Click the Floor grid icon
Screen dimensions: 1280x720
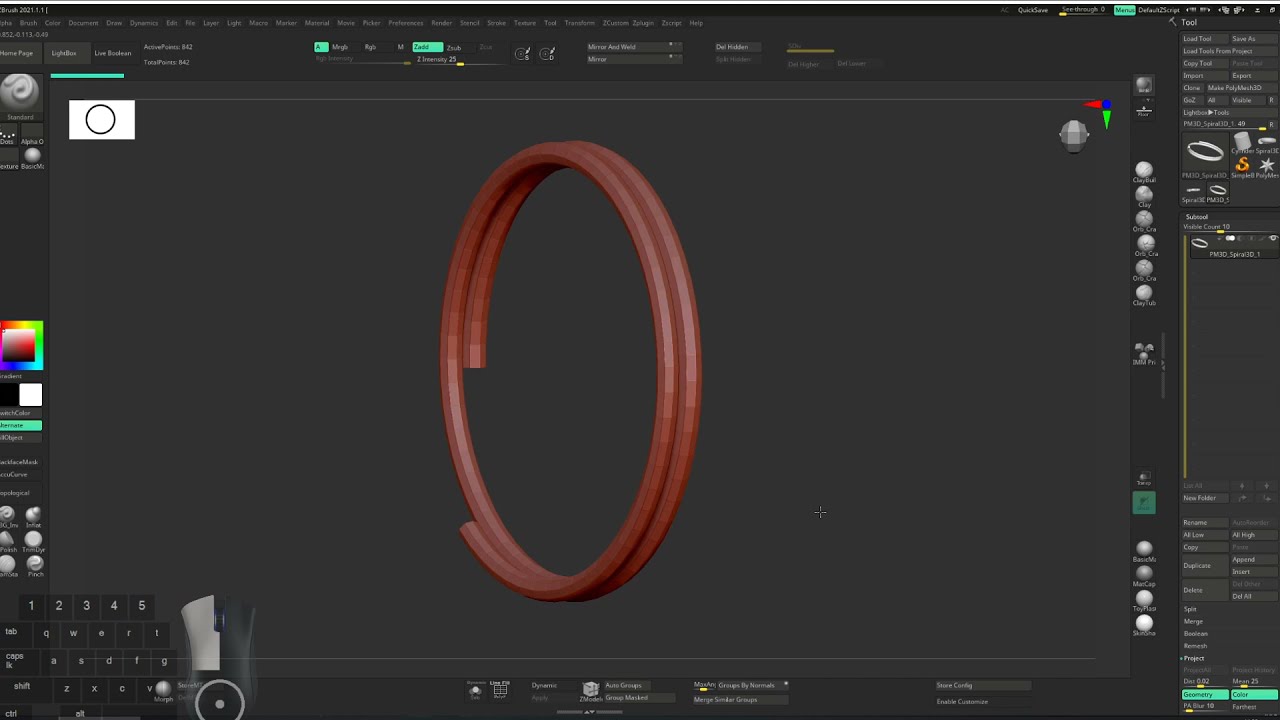(x=1144, y=109)
